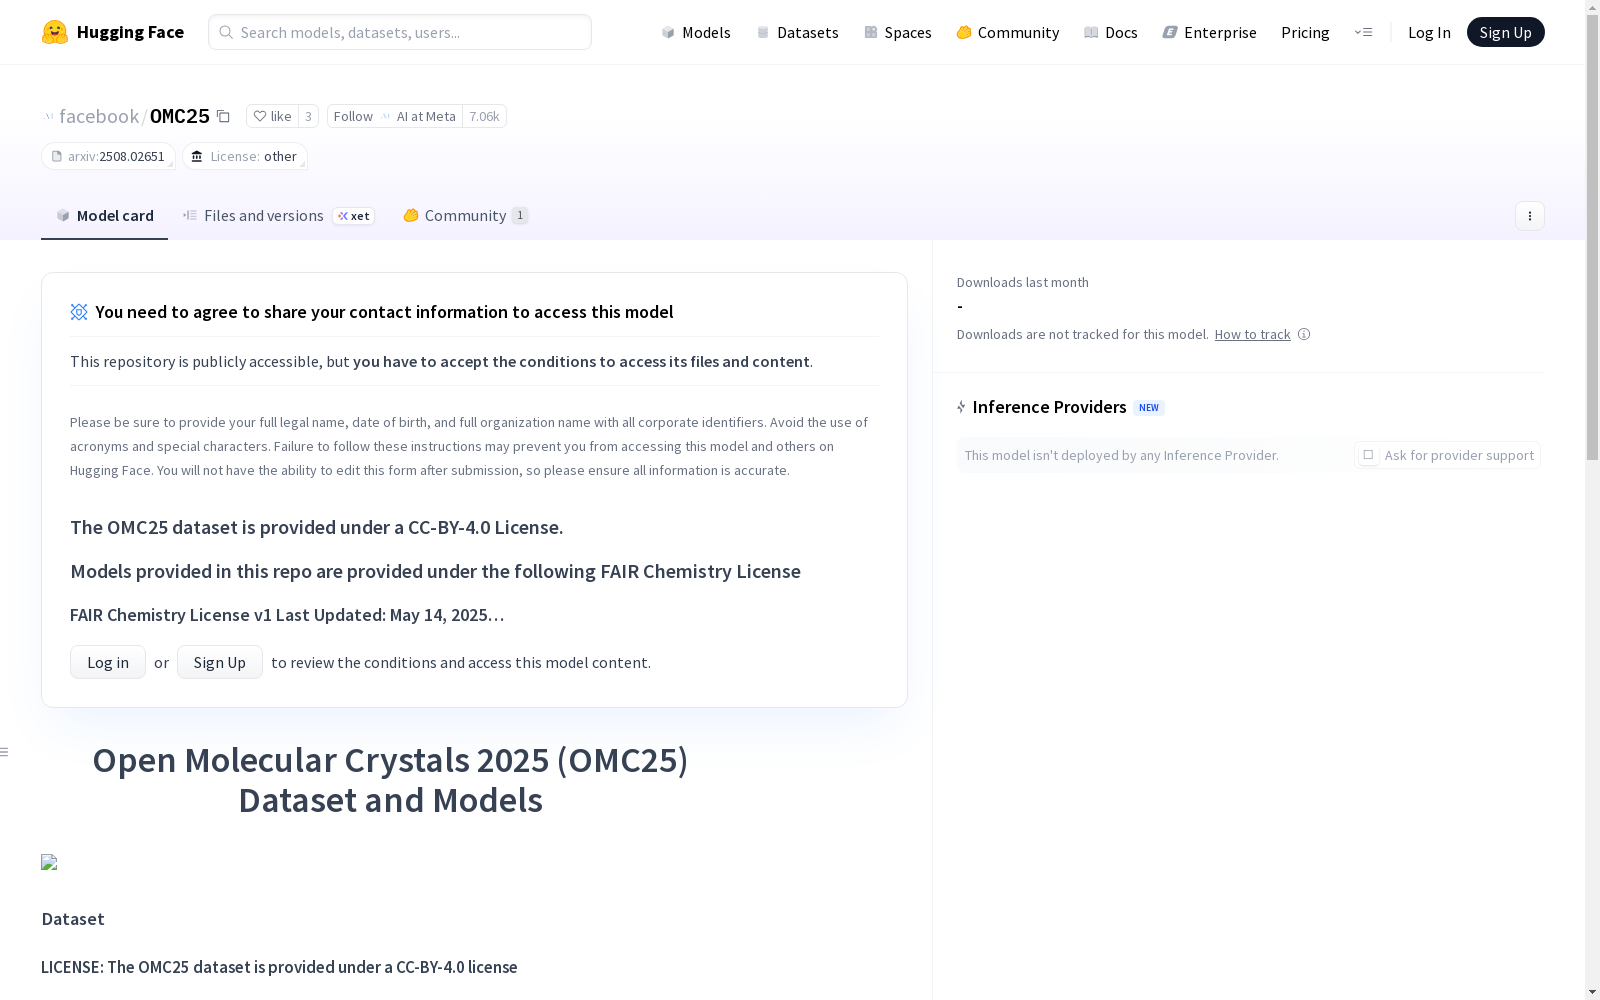The image size is (1600, 1000).
Task: Click the like count 3
Action: 308,116
